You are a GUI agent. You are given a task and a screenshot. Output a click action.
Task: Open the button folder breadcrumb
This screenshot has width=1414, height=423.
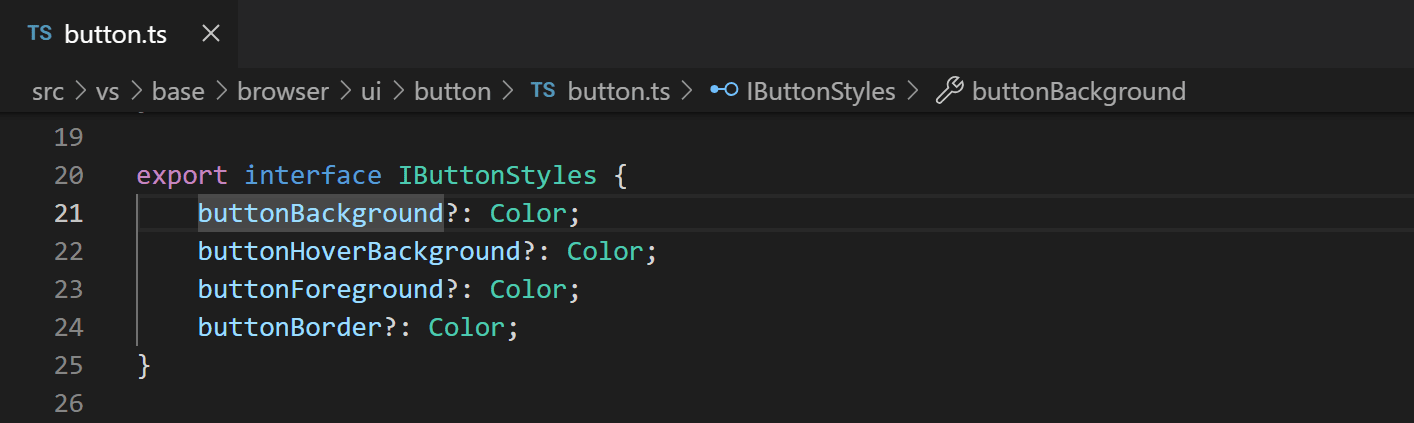point(452,92)
